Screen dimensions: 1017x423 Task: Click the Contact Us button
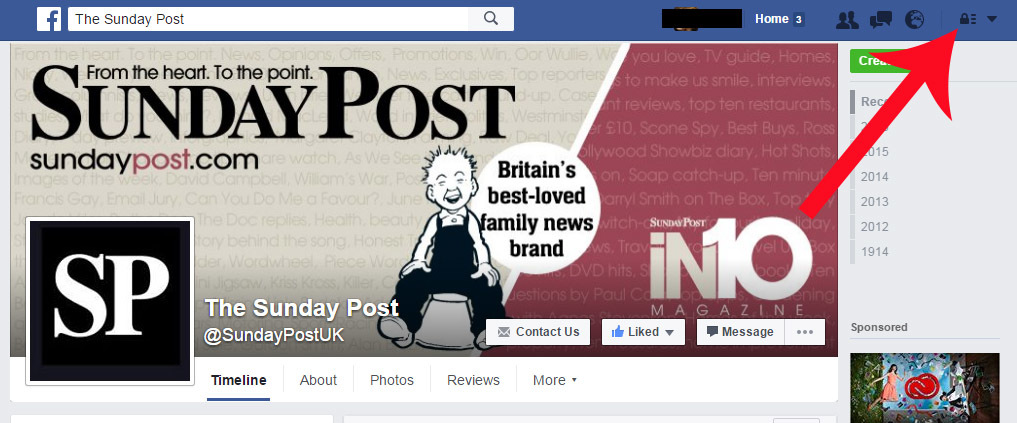[x=538, y=332]
